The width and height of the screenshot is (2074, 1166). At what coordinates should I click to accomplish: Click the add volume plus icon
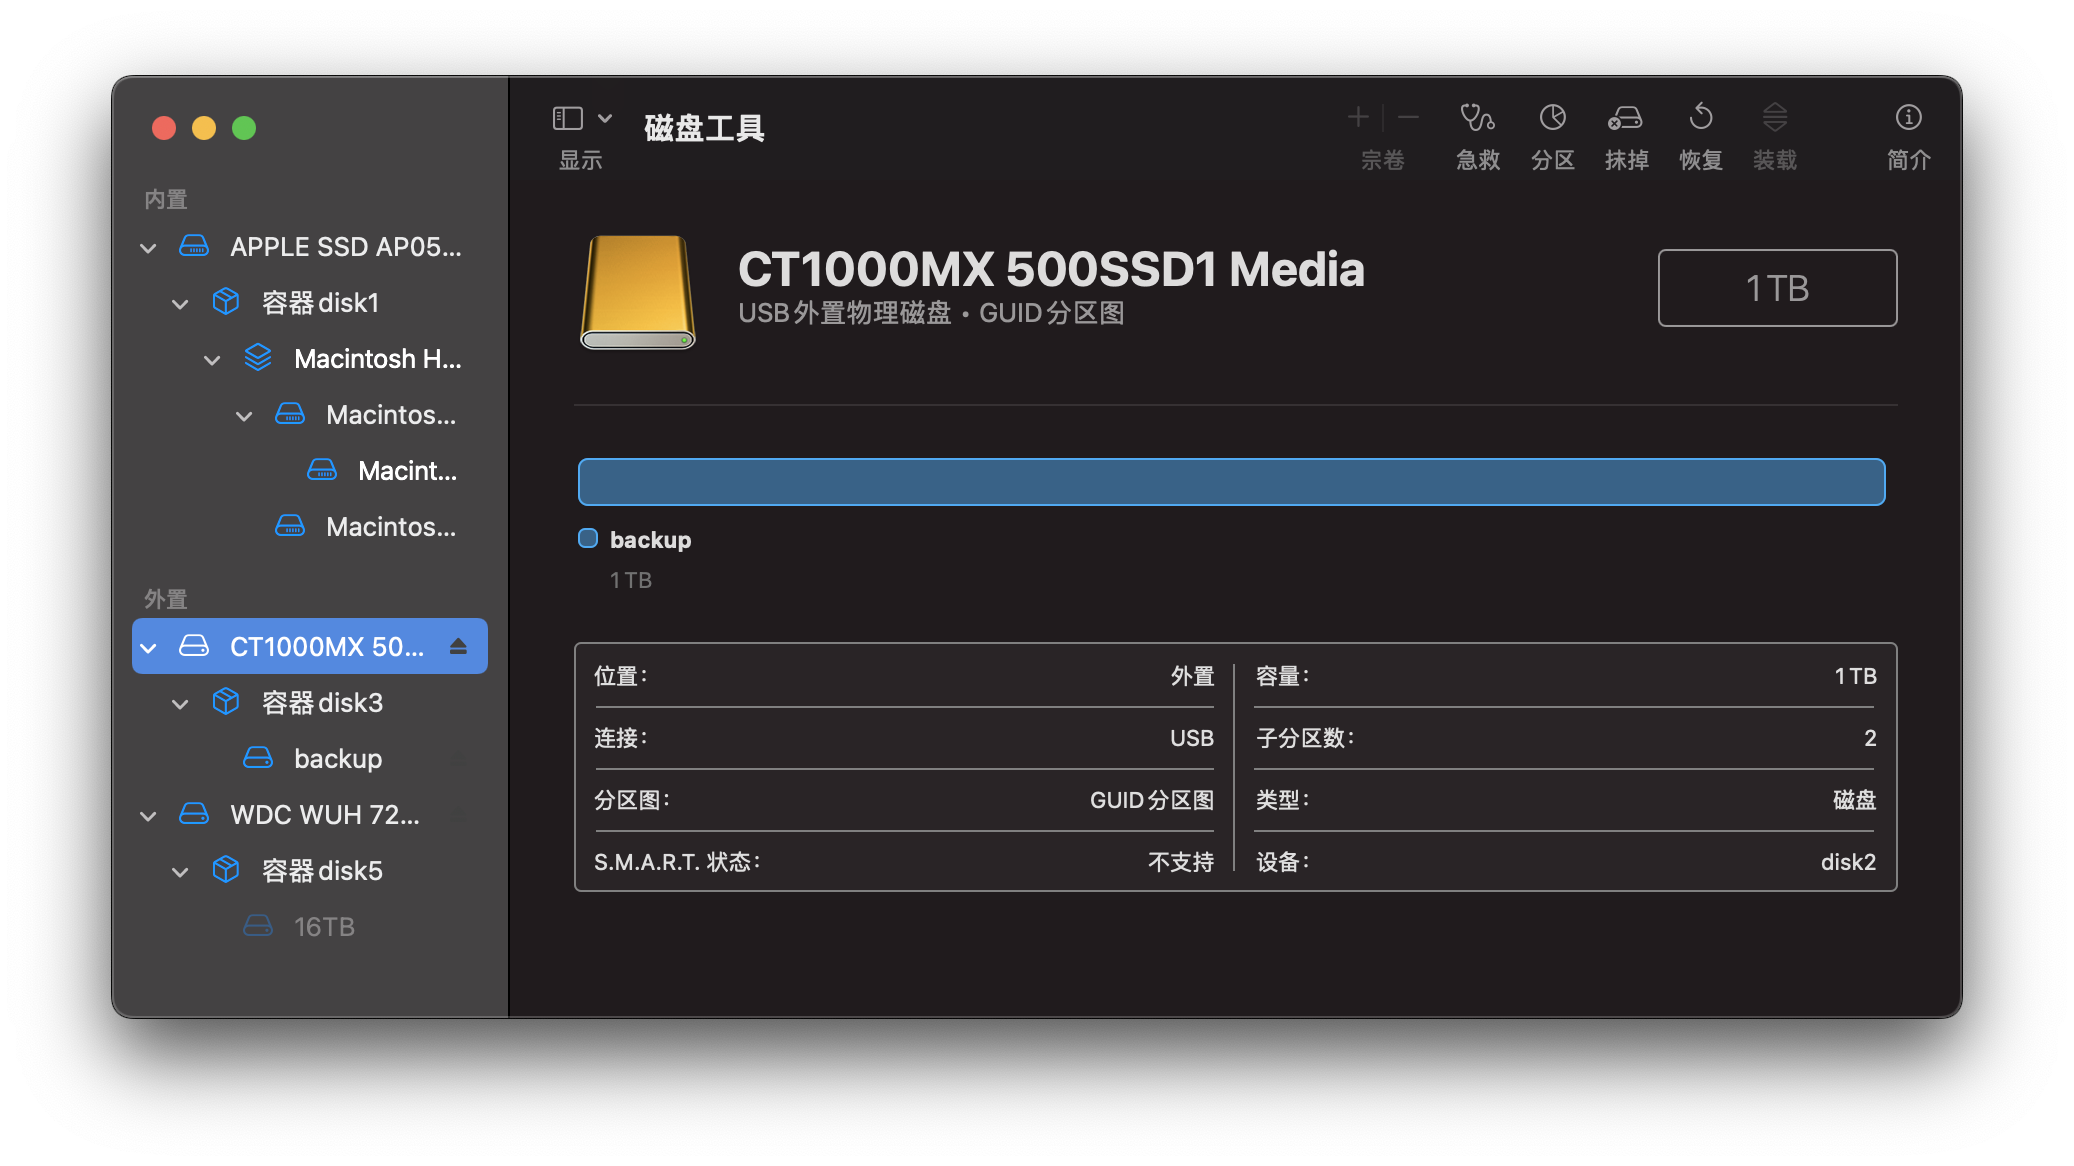coord(1357,118)
